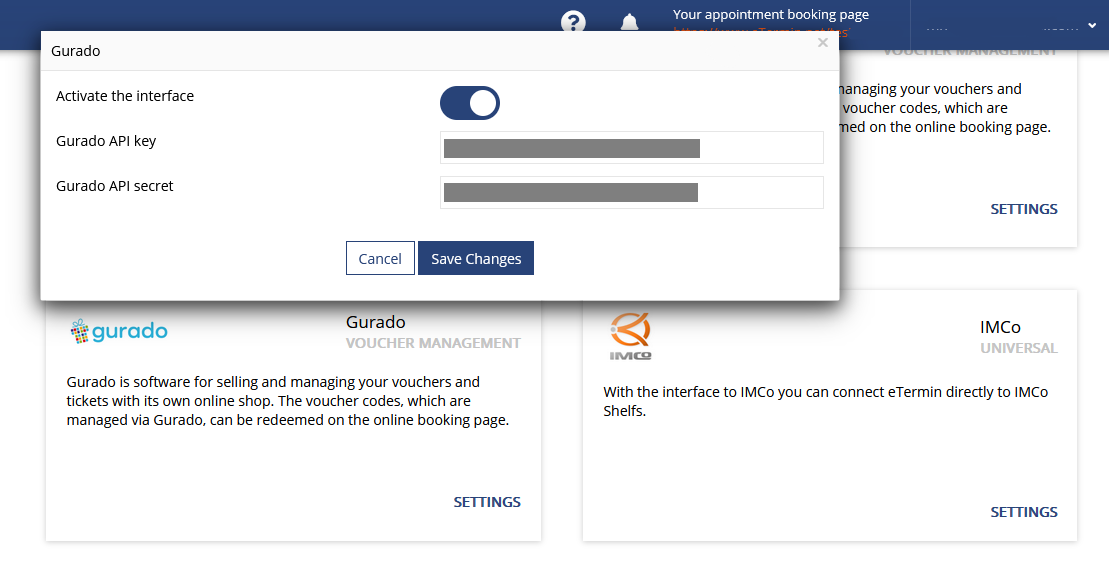Click 'Your appointment booking page' header text
The height and width of the screenshot is (561, 1109).
[x=771, y=14]
